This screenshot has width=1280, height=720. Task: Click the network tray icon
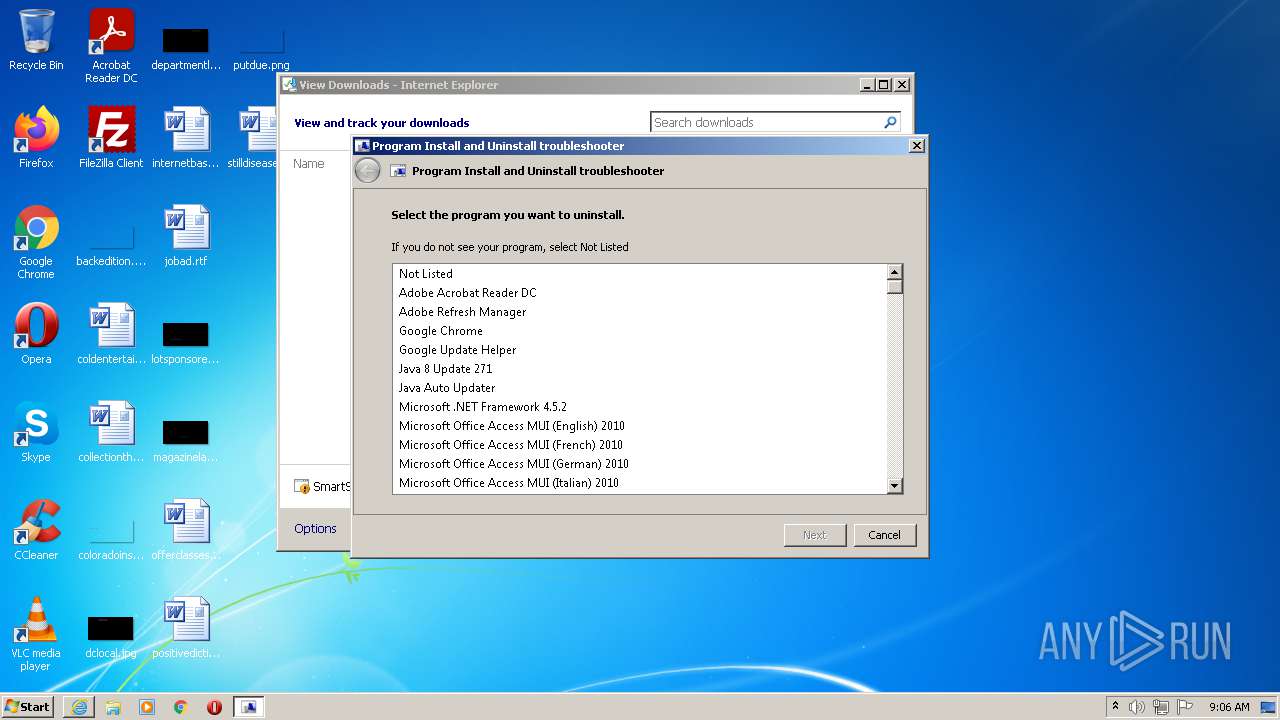point(1161,707)
